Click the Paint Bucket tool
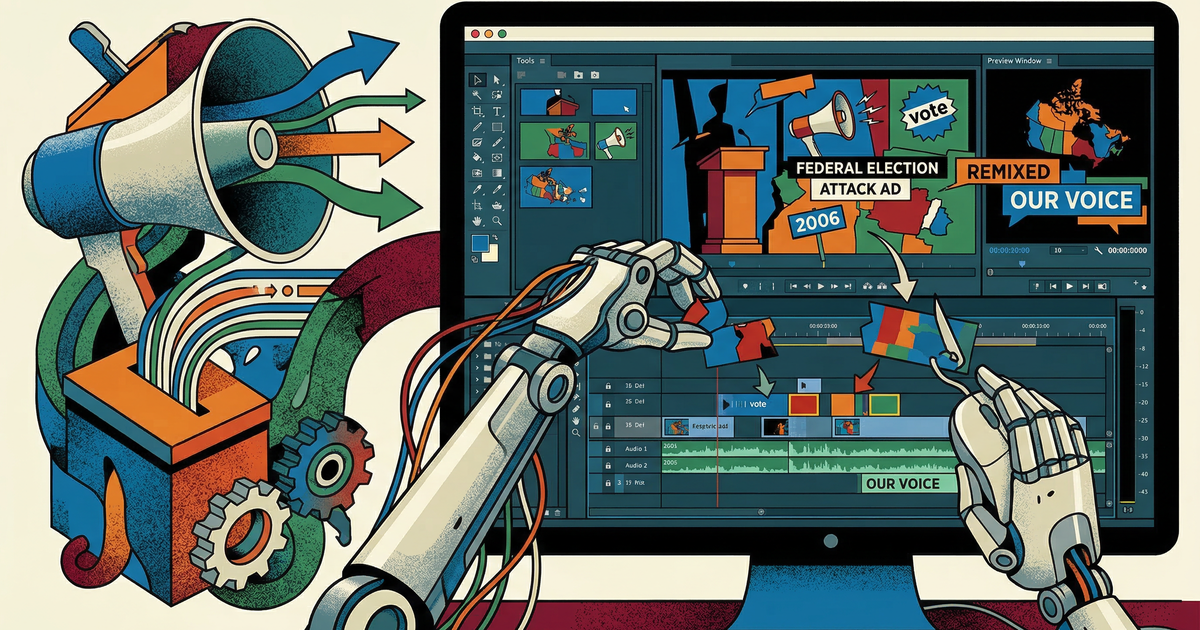 (x=478, y=158)
